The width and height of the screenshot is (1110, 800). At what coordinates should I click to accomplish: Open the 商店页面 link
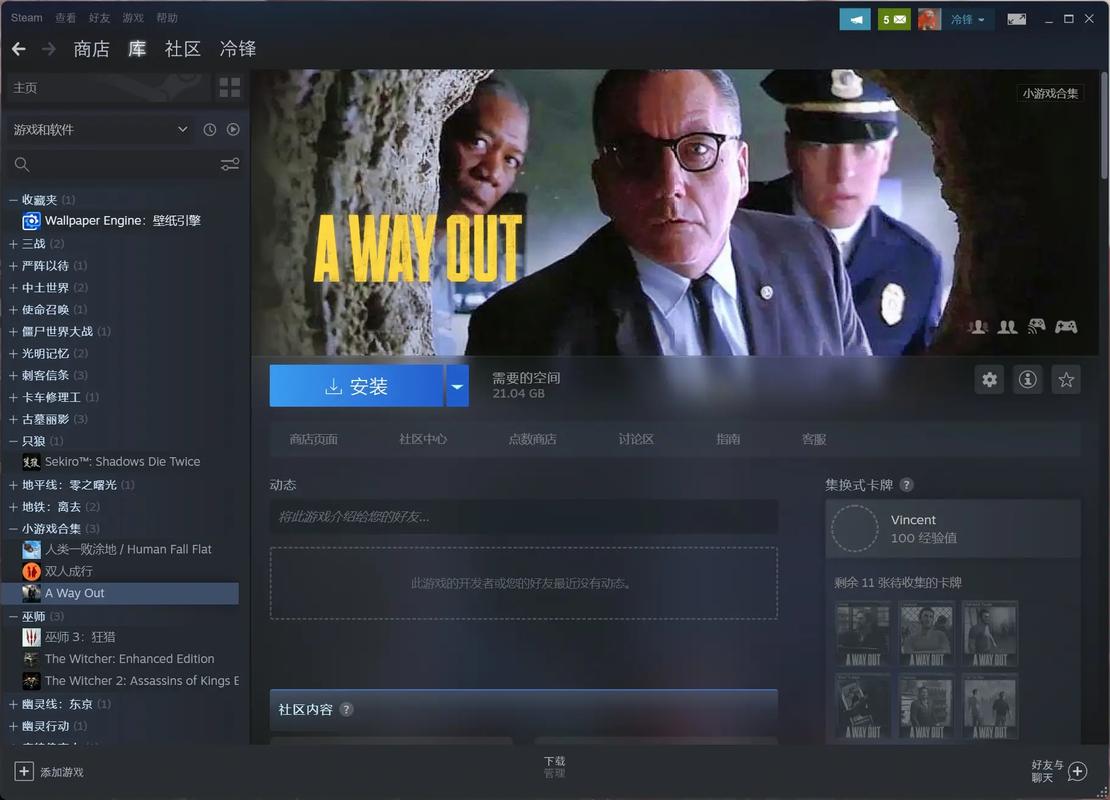click(x=314, y=440)
